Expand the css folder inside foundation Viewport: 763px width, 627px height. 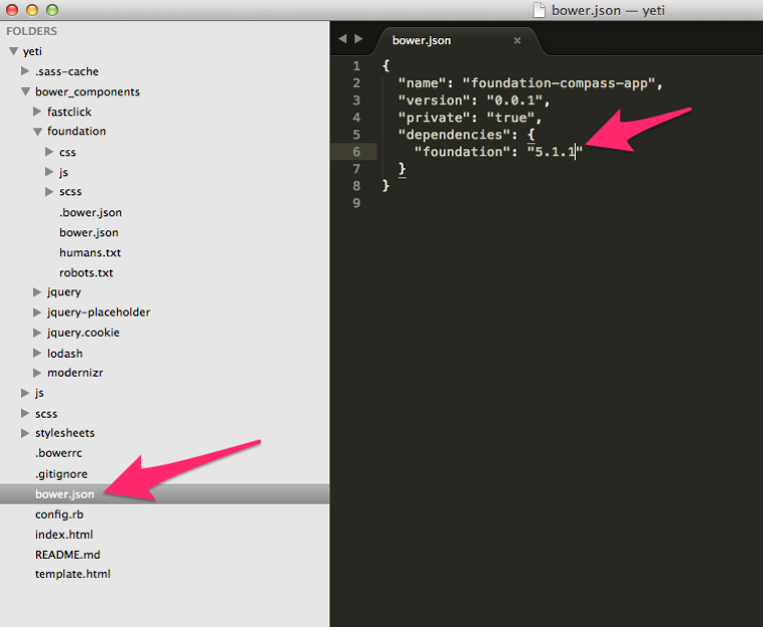tap(49, 152)
